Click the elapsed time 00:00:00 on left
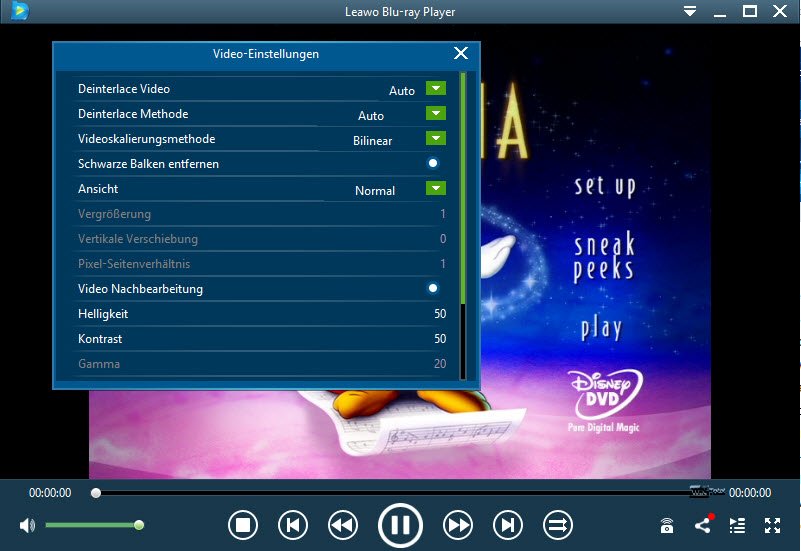801x551 pixels. (x=50, y=493)
